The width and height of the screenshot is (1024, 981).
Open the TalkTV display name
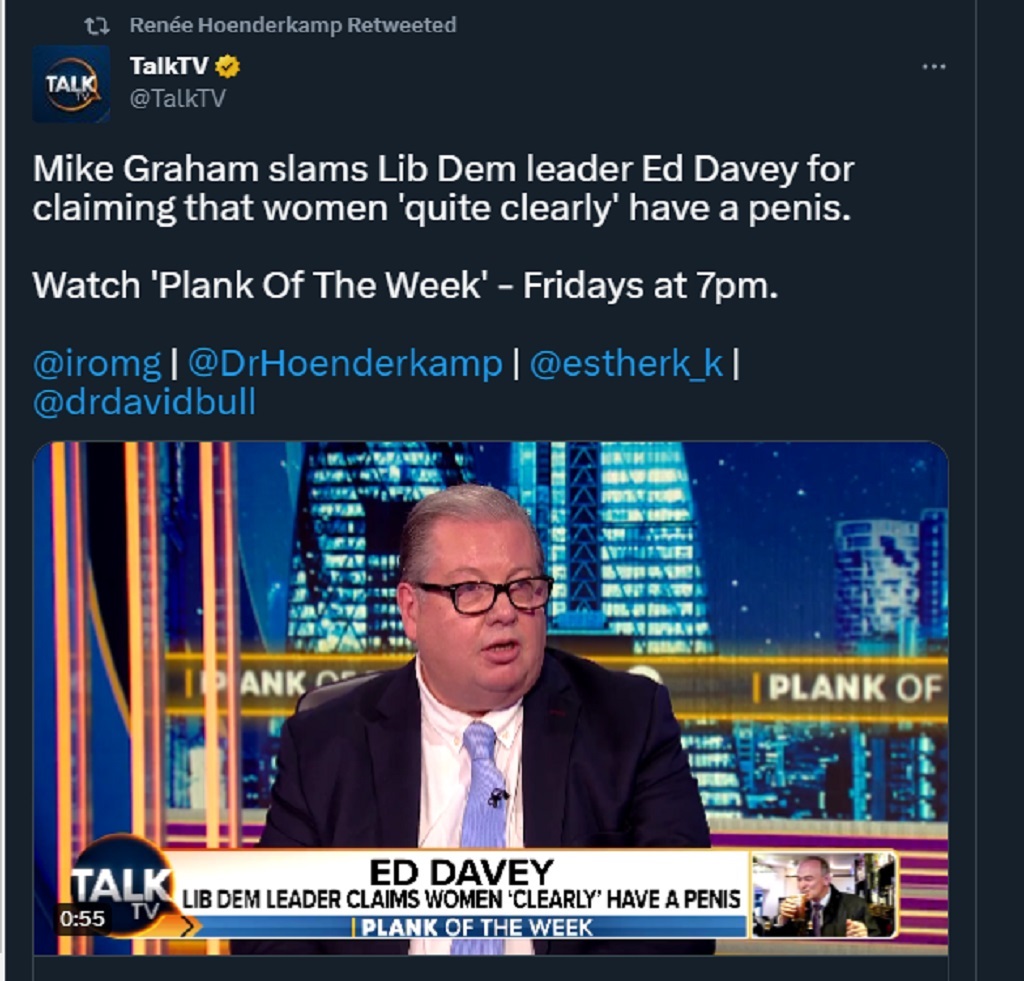point(168,65)
